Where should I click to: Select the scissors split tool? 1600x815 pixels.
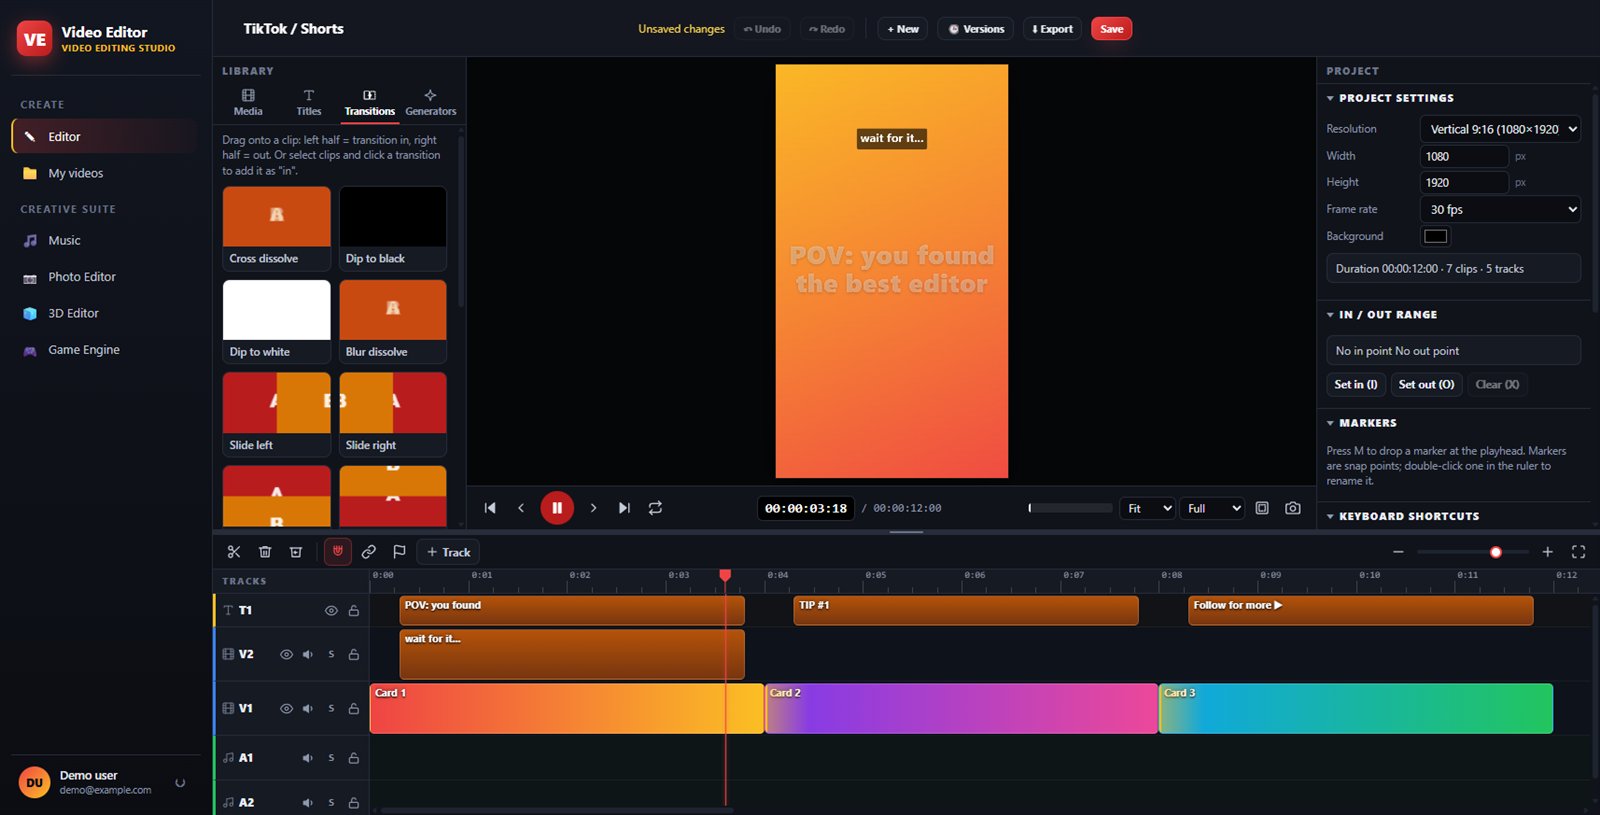click(x=234, y=552)
